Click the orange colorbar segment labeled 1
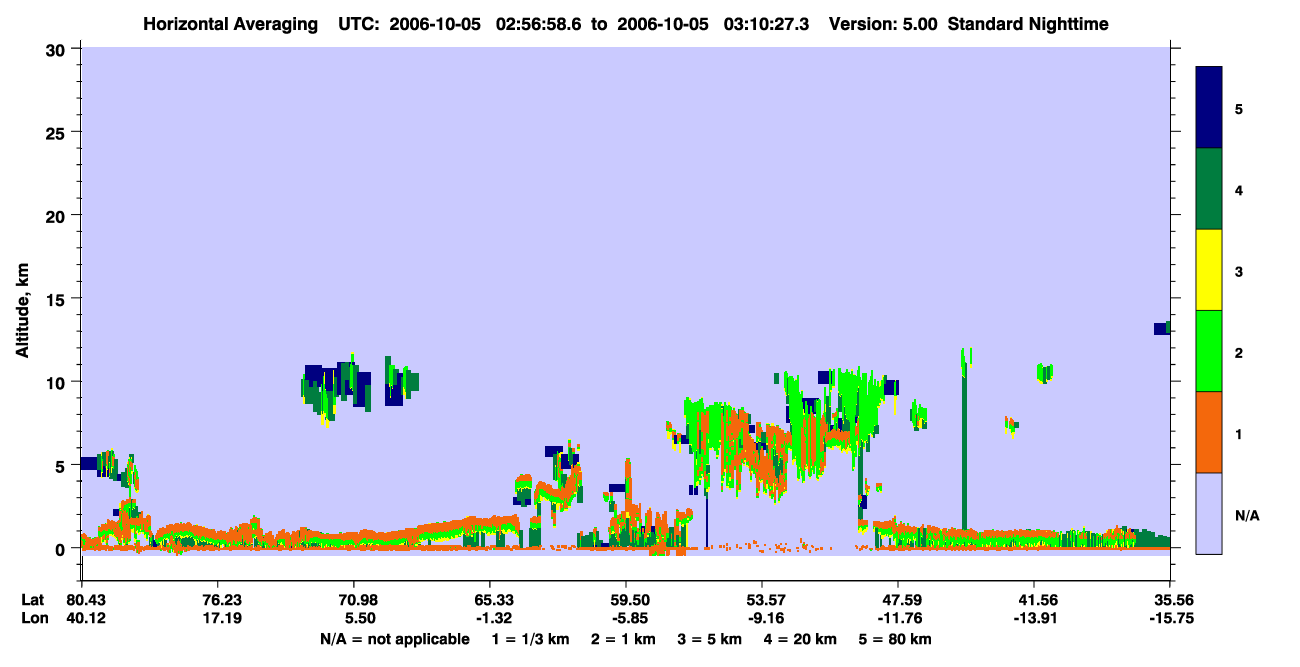Image resolution: width=1300 pixels, height=667 pixels. tap(1209, 432)
